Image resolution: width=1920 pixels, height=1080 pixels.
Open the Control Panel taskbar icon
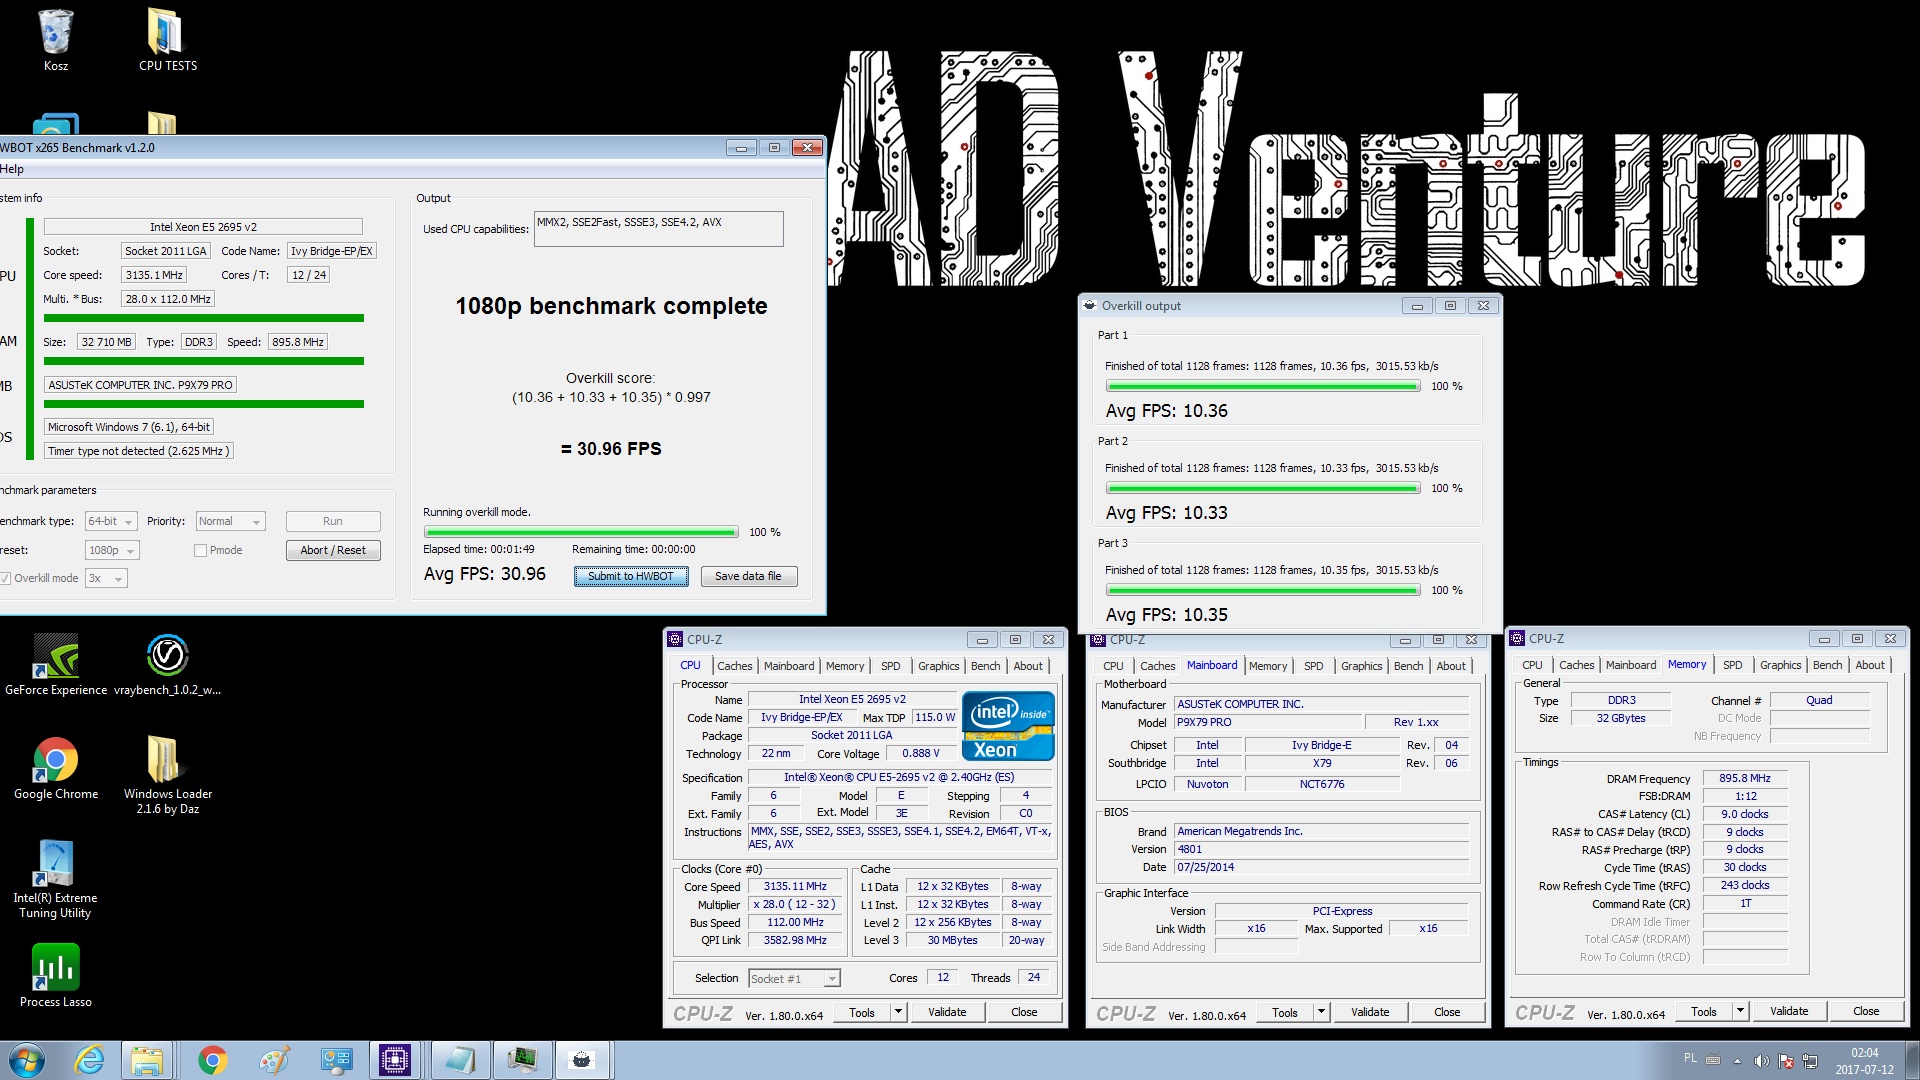(x=335, y=1060)
